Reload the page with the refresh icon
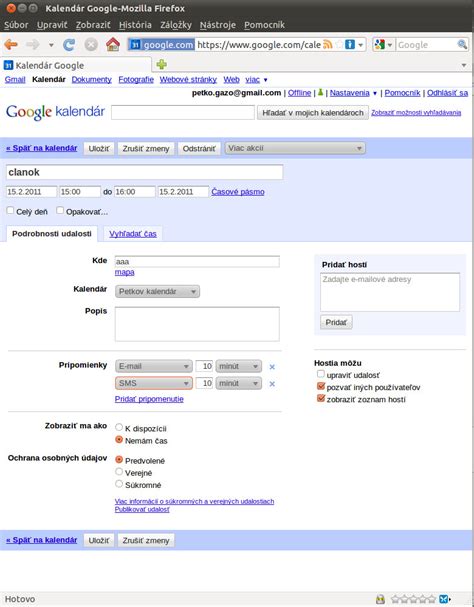474x607 pixels. [x=69, y=45]
